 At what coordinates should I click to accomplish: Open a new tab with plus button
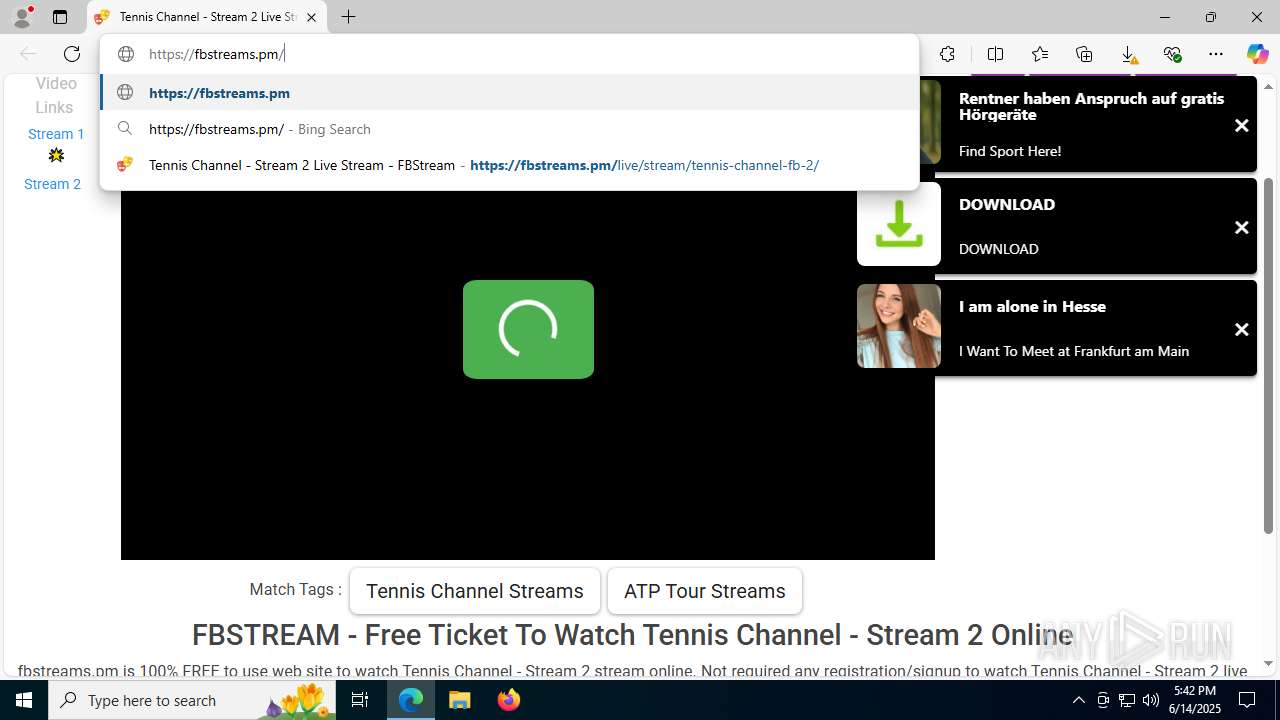coord(348,17)
